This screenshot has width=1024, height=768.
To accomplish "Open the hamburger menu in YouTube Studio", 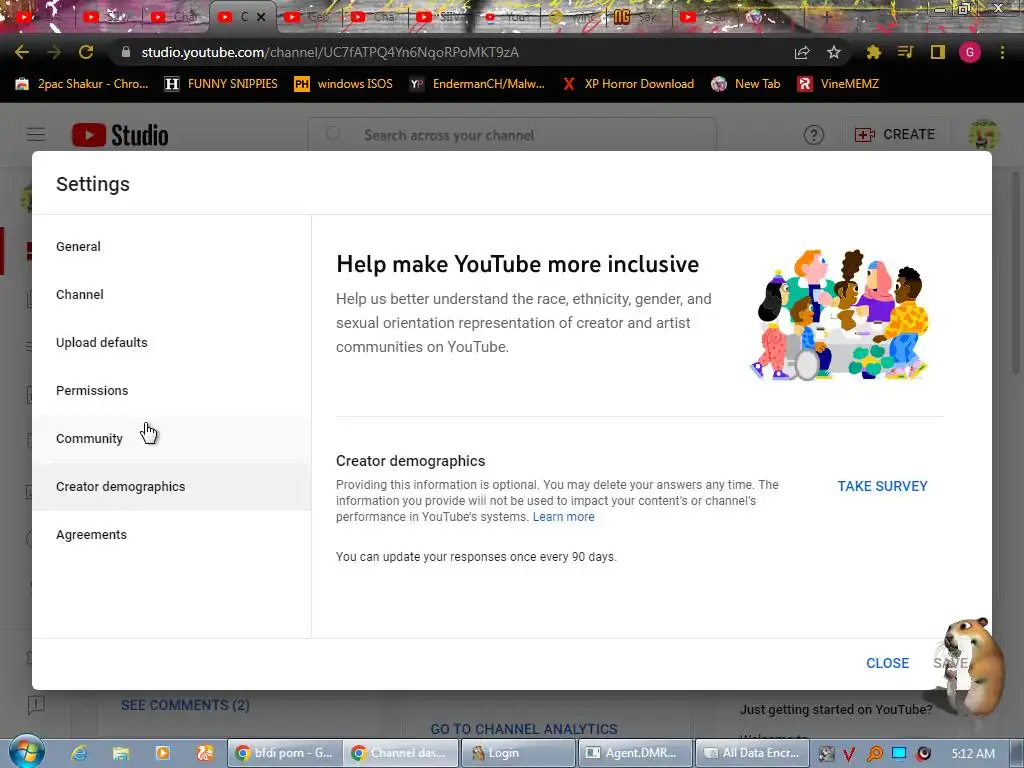I will [x=36, y=135].
